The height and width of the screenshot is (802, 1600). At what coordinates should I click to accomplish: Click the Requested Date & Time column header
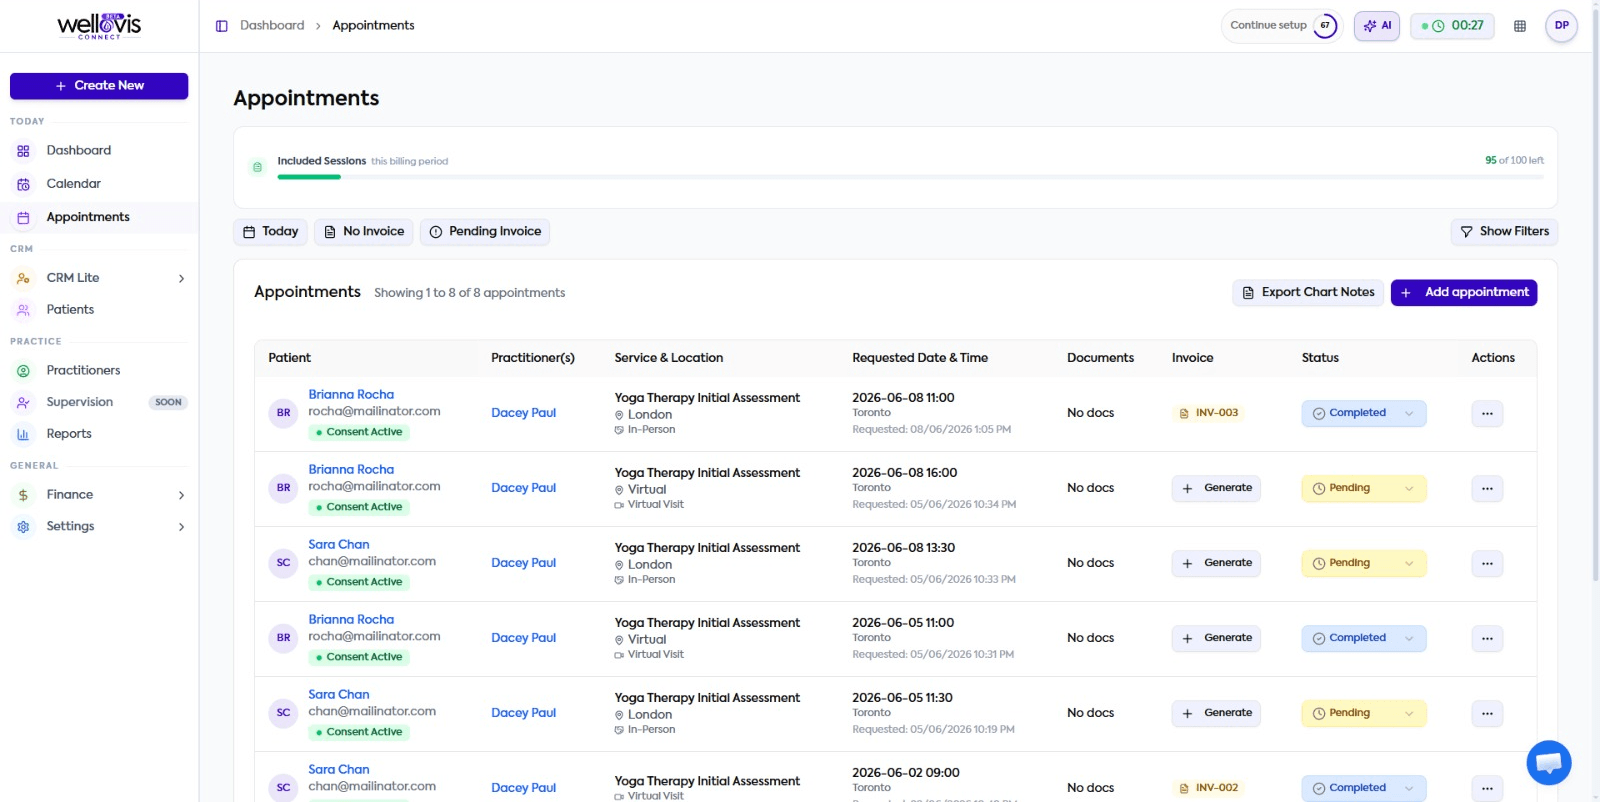pos(920,358)
